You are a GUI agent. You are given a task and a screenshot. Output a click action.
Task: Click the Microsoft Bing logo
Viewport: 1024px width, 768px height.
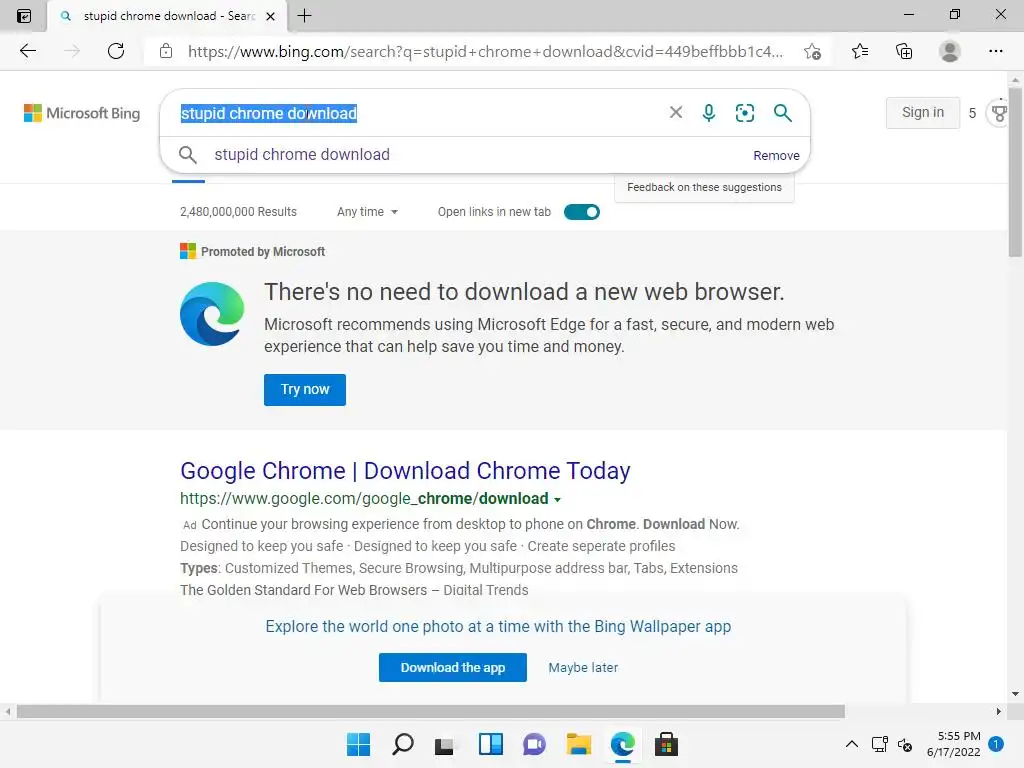click(82, 113)
